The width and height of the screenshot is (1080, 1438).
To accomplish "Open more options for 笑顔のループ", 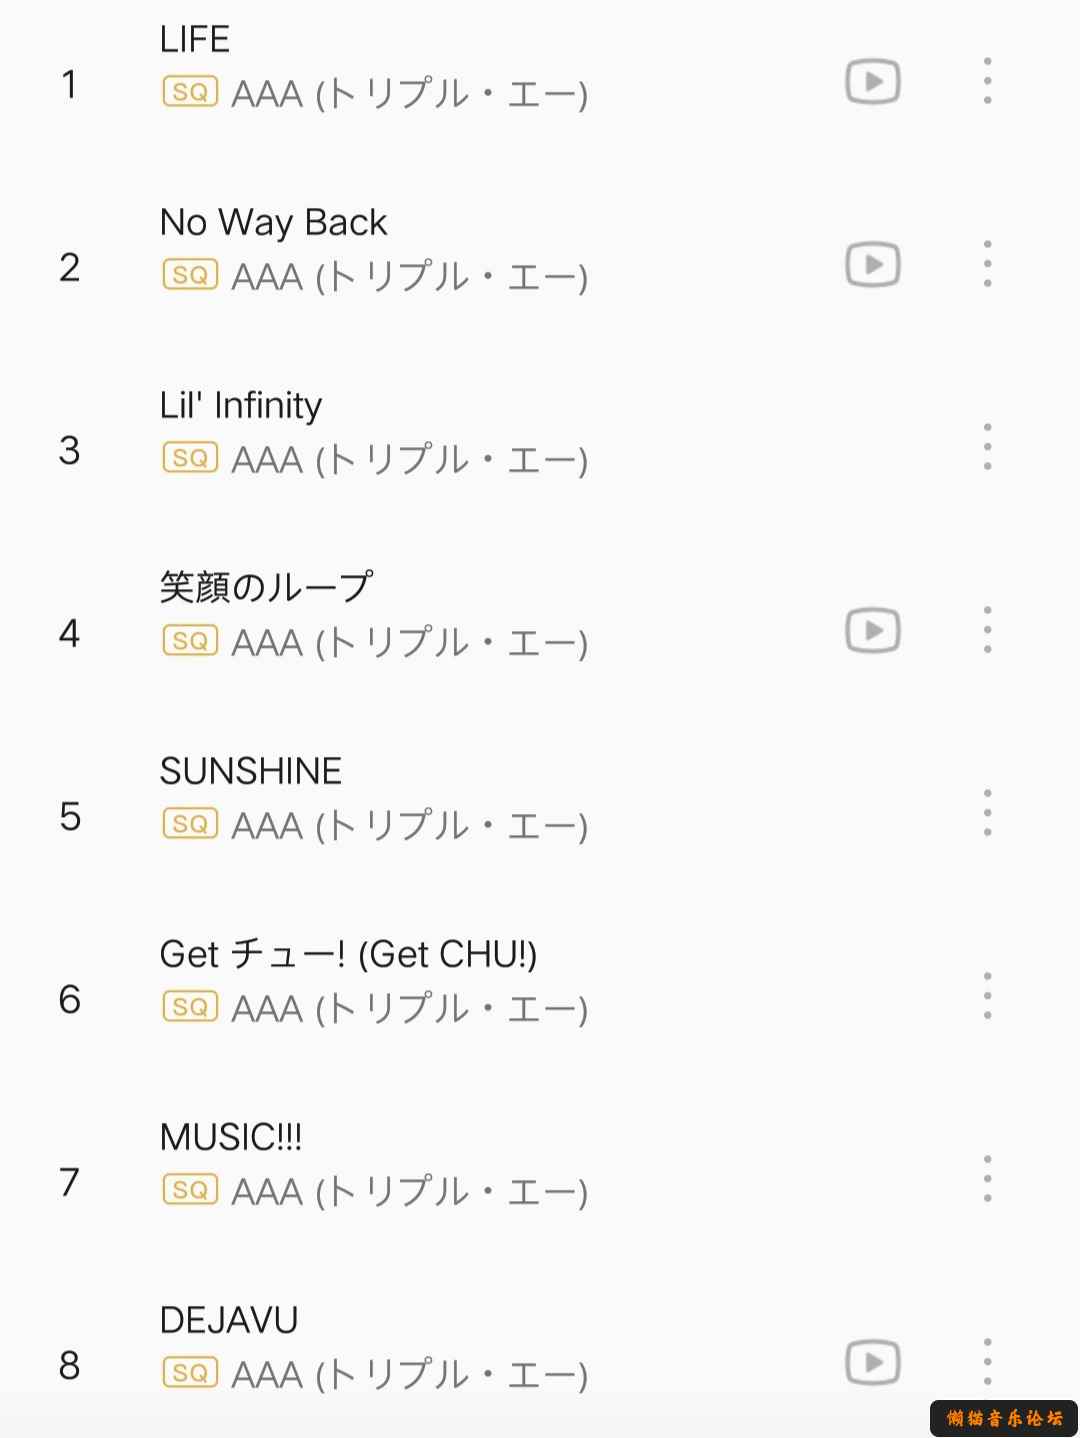I will 987,630.
